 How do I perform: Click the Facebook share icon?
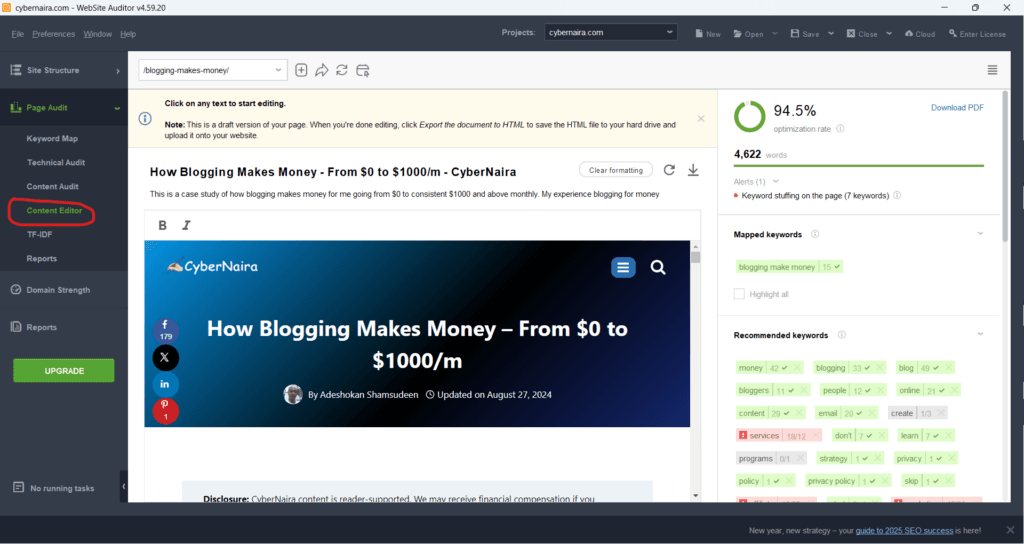tap(165, 330)
